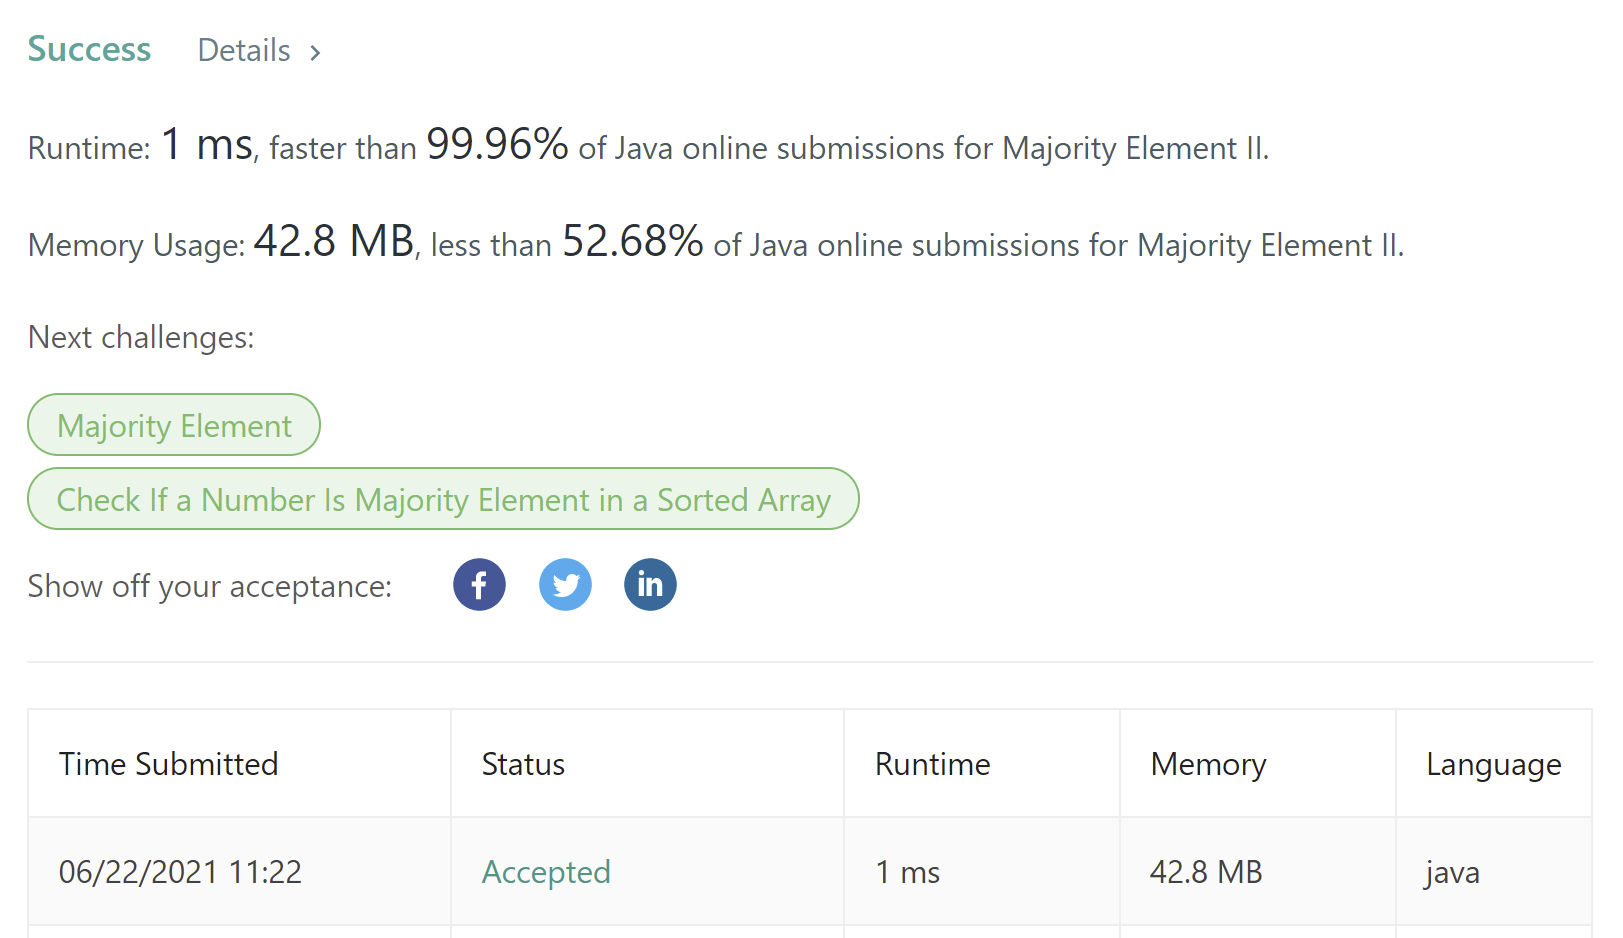Click the 1 ms runtime table cell
The width and height of the screenshot is (1623, 938).
(x=907, y=872)
